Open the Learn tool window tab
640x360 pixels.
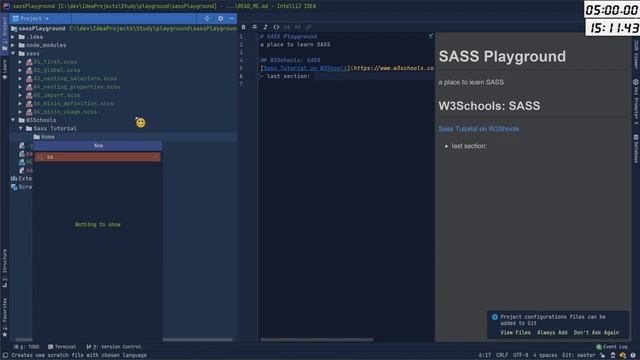click(4, 69)
